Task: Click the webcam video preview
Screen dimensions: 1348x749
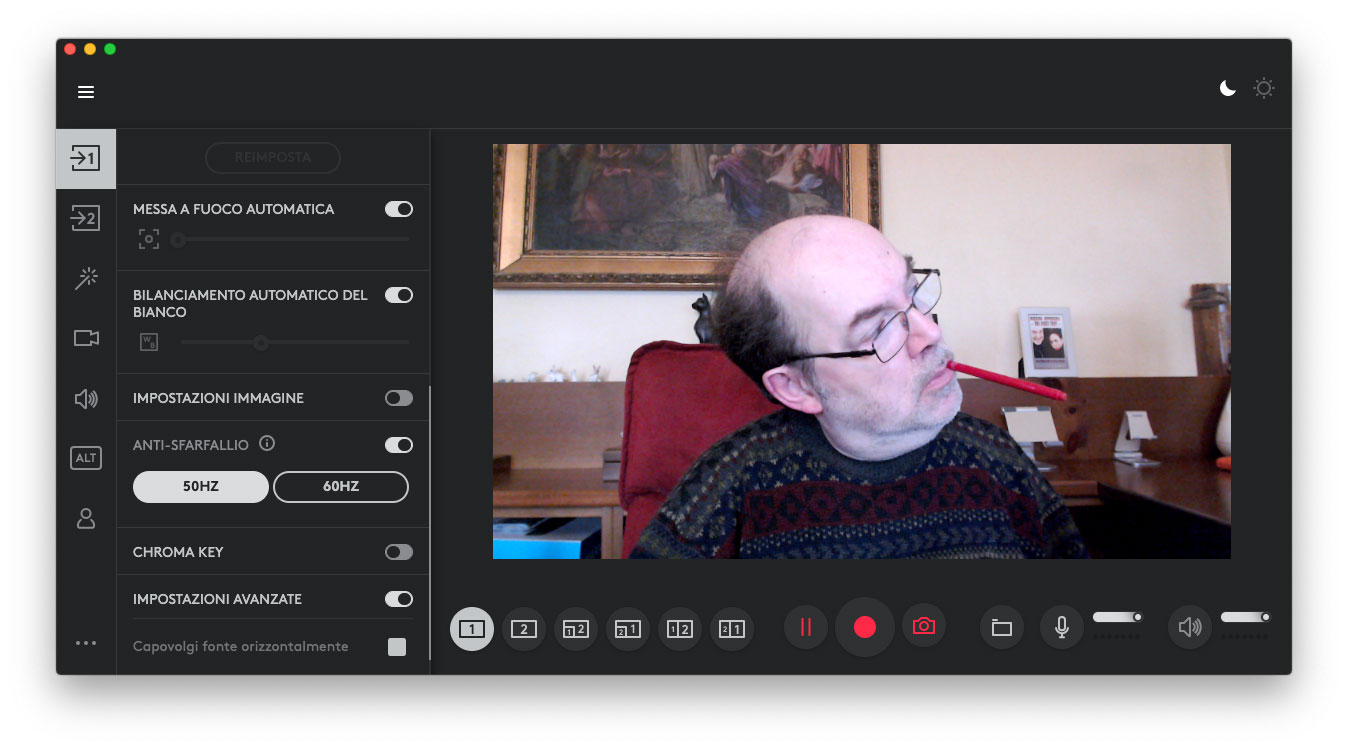Action: pos(862,351)
